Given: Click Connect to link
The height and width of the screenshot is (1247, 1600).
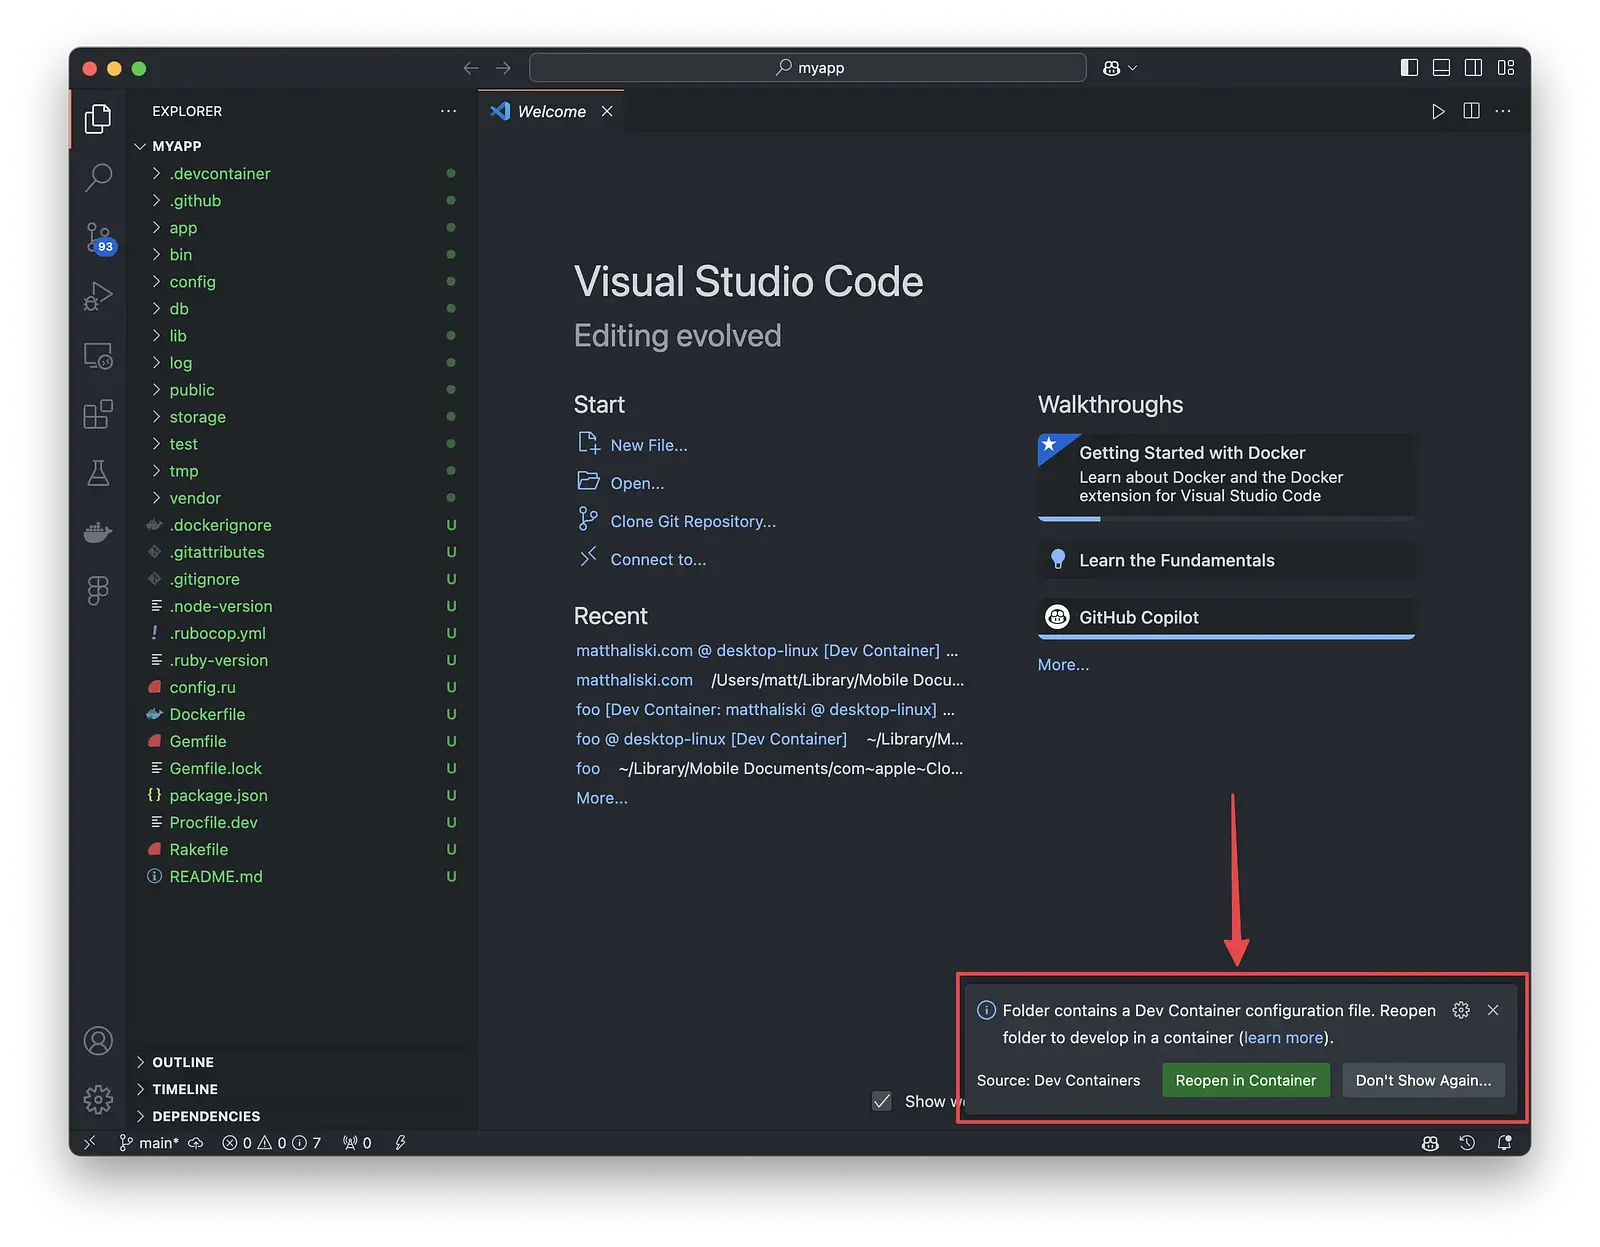Looking at the screenshot, I should [658, 559].
